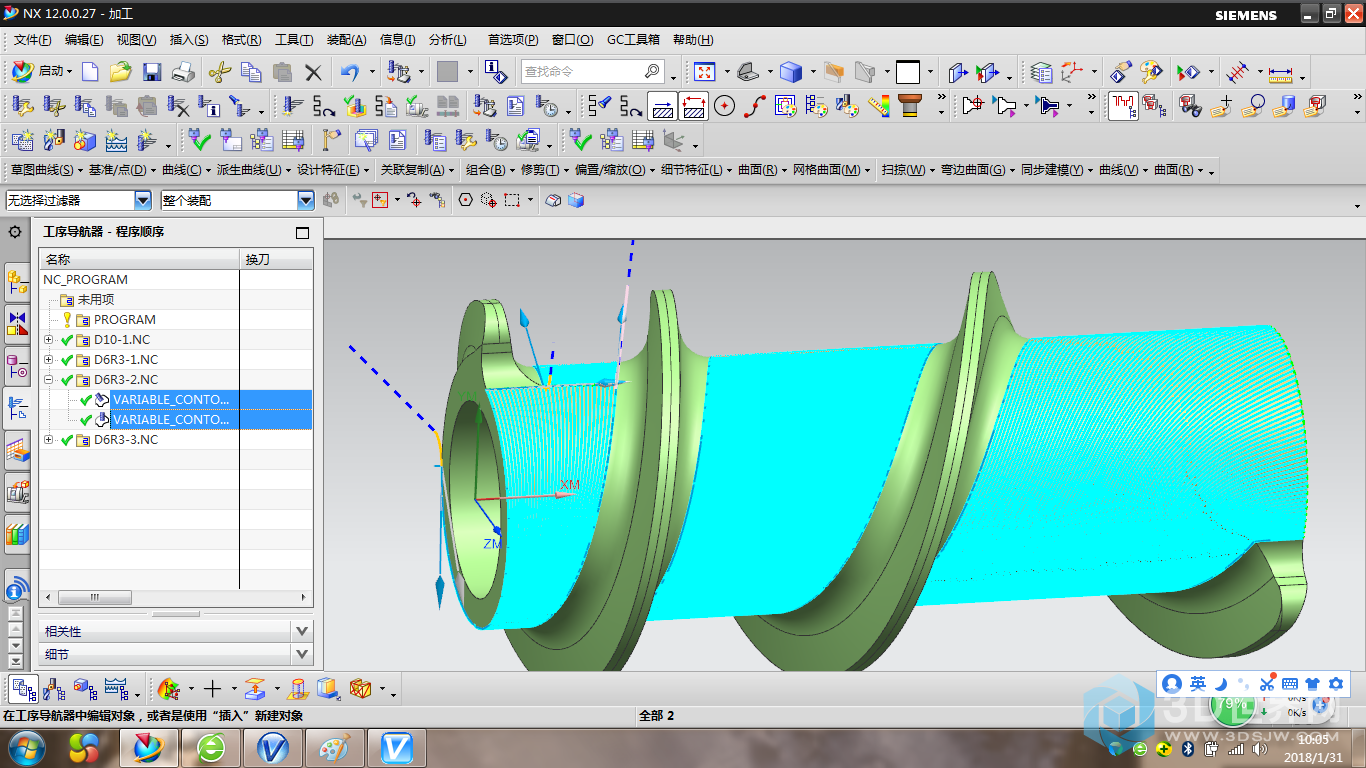
Task: Click the navigator scrollbar right arrow
Action: [305, 597]
